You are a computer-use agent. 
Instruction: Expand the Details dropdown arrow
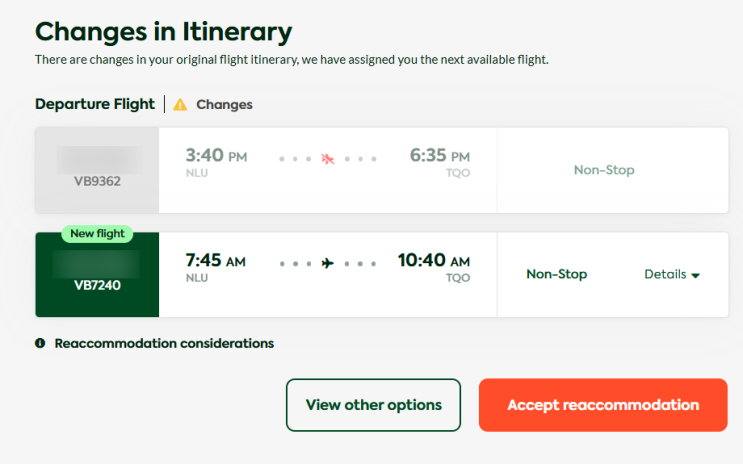(x=695, y=275)
